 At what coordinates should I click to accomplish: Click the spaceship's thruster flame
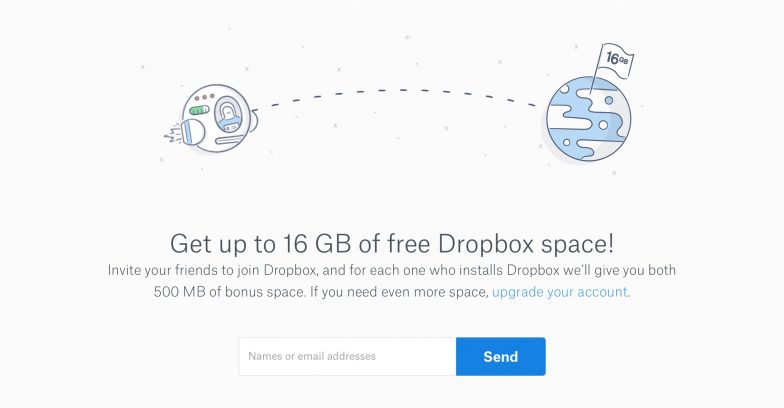tap(173, 134)
